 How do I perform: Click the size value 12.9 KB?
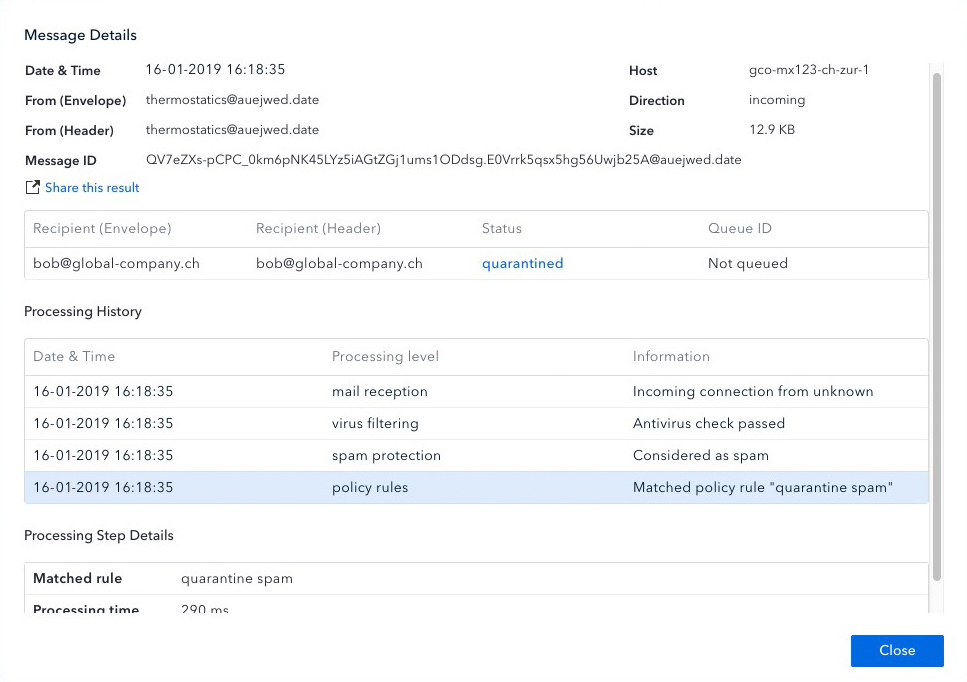tap(772, 130)
